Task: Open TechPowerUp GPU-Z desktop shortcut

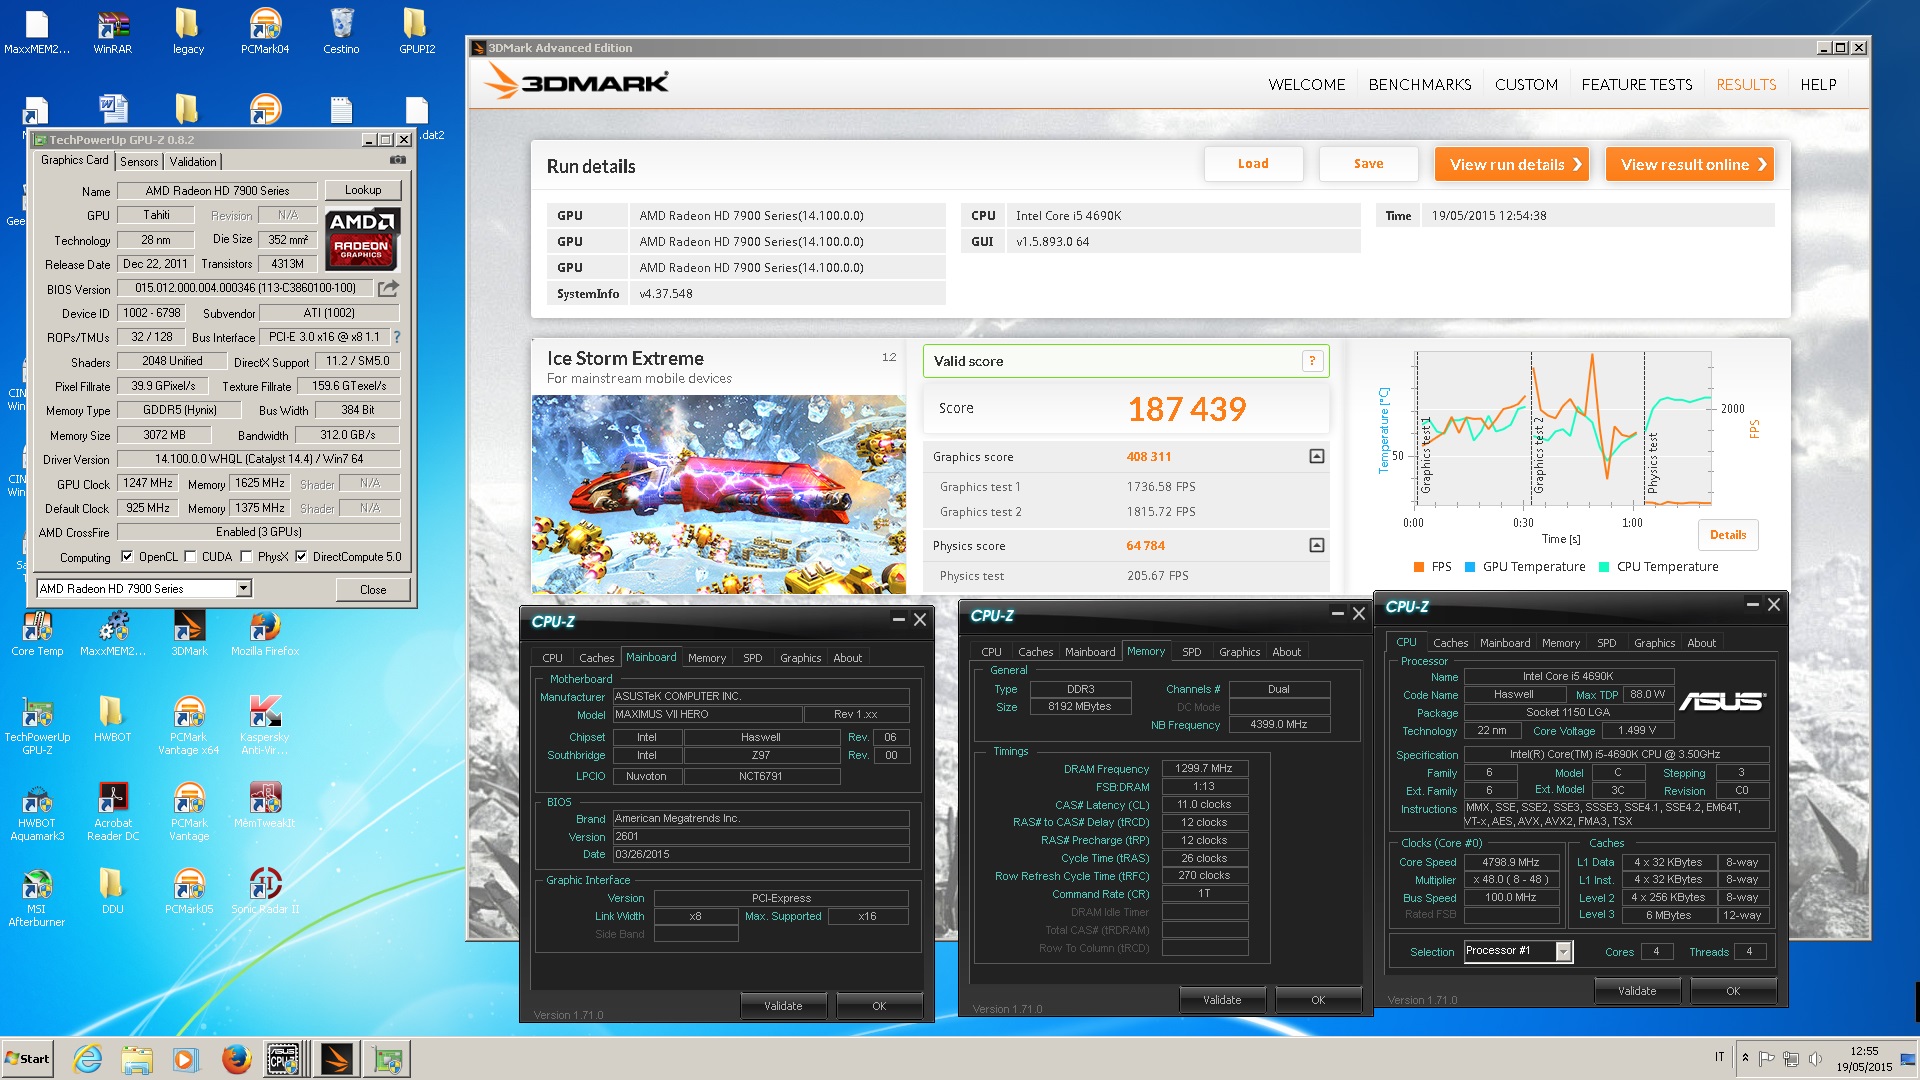Action: pos(37,726)
